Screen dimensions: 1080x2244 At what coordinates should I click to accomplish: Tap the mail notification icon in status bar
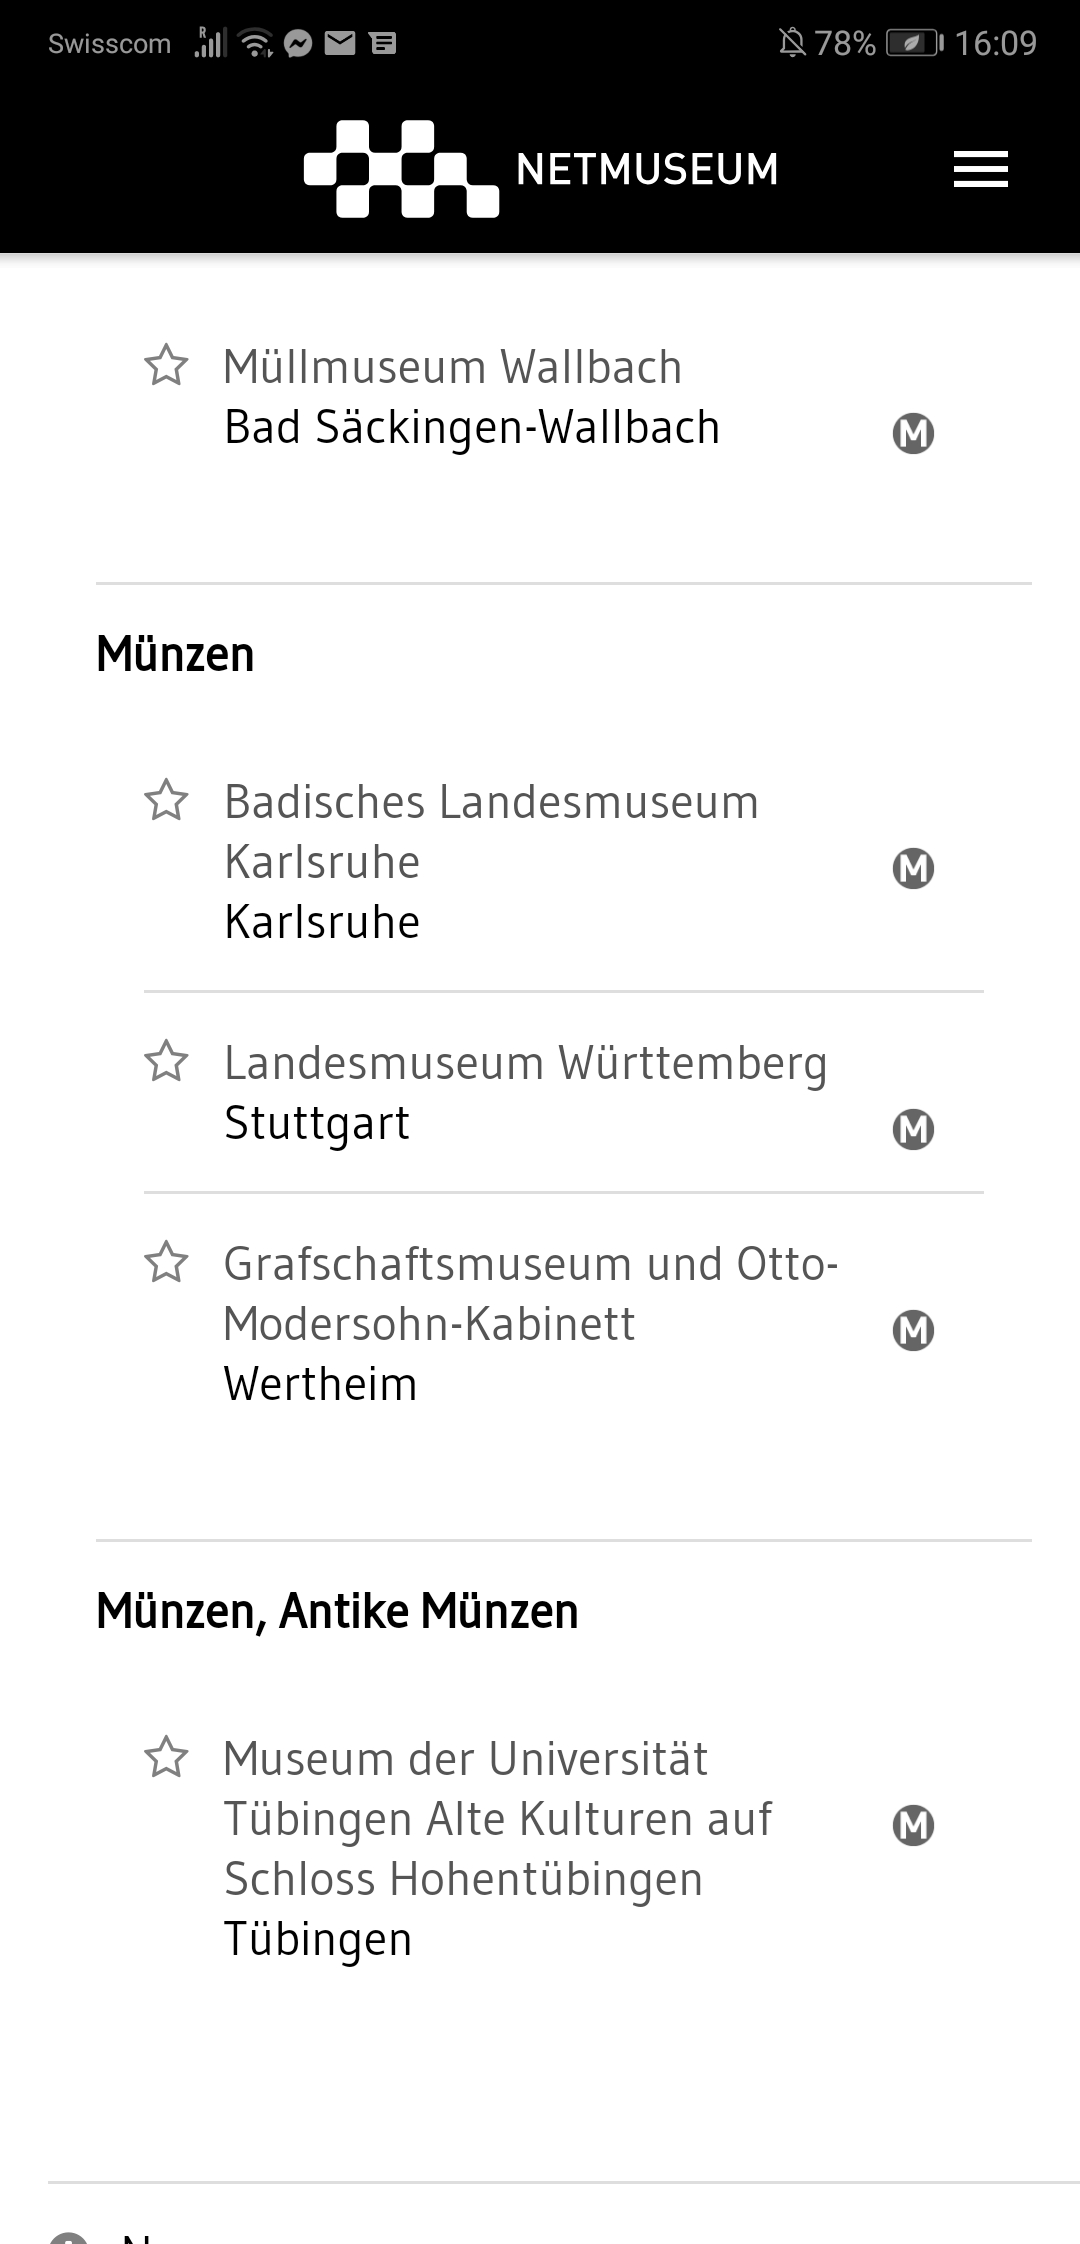pyautogui.click(x=340, y=43)
